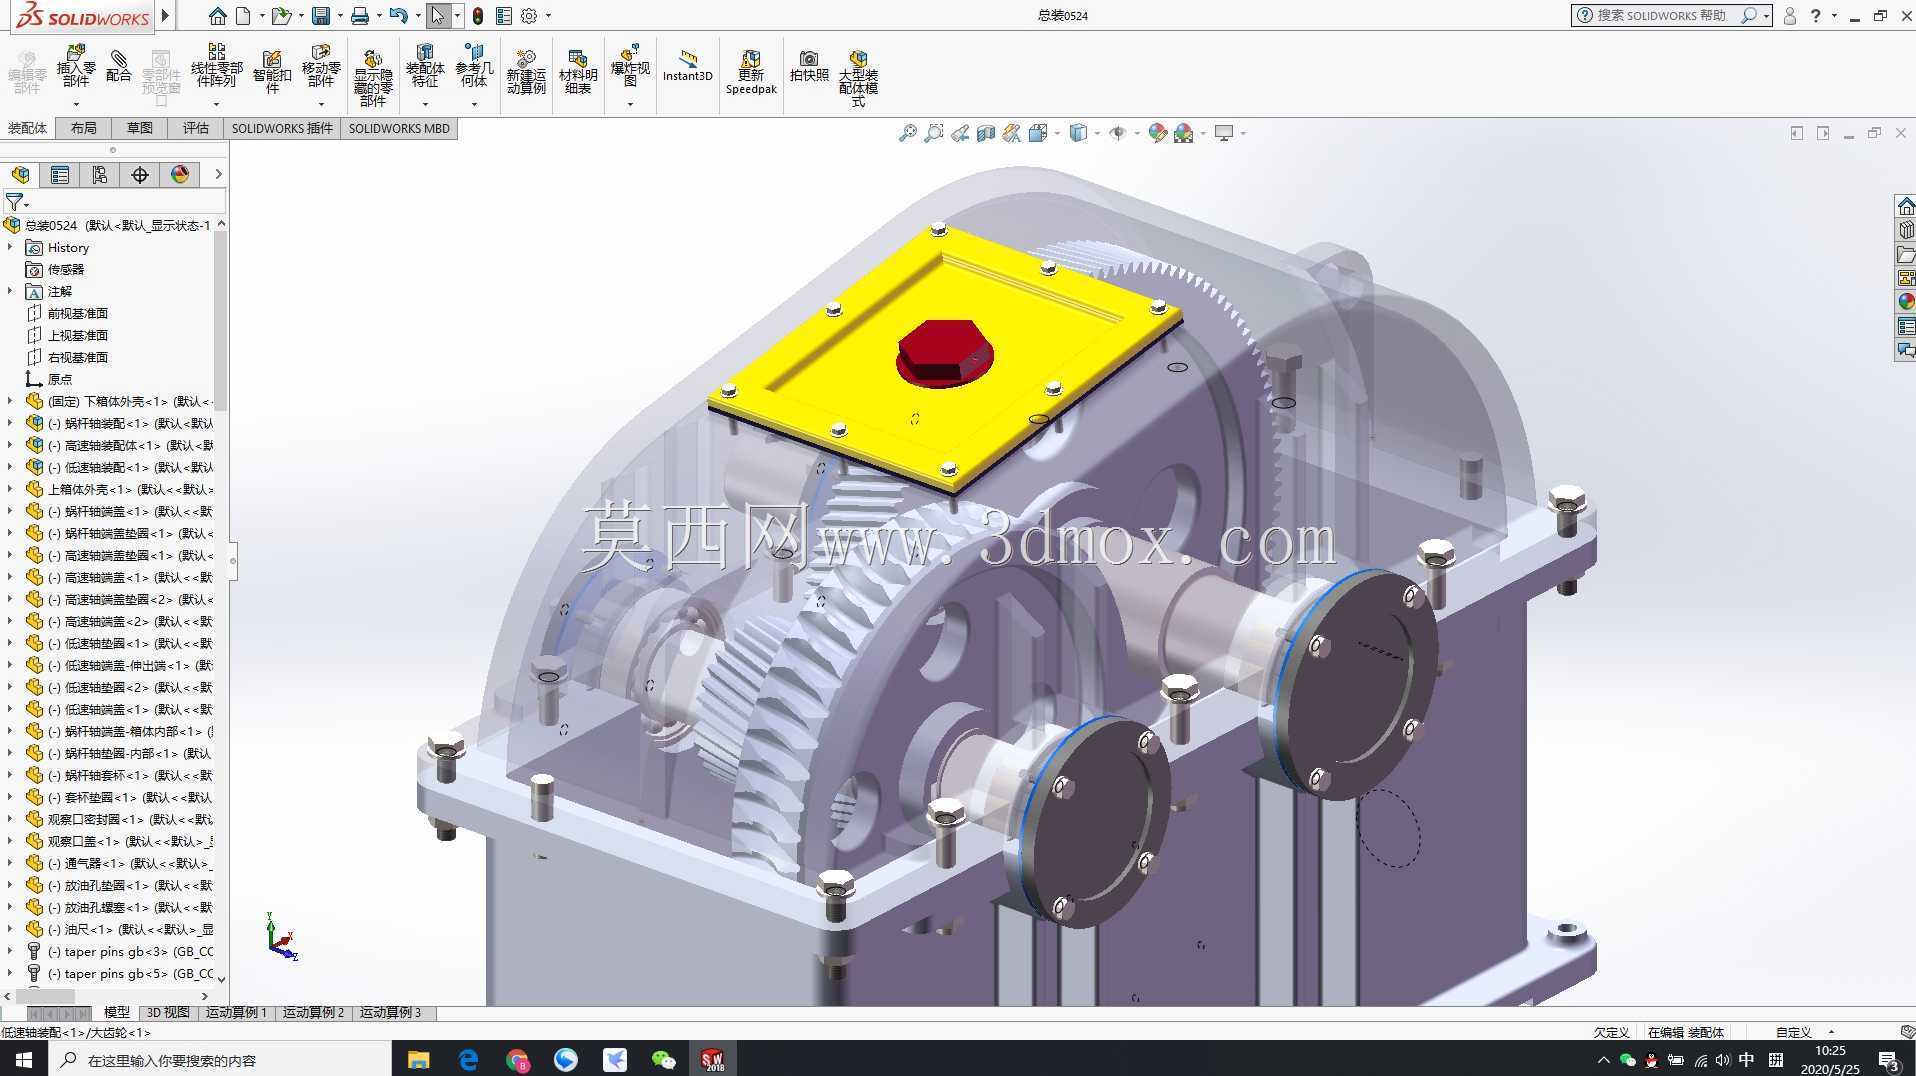Expand the 下箱体外壳<1> component
The height and width of the screenshot is (1076, 1916).
[x=10, y=401]
